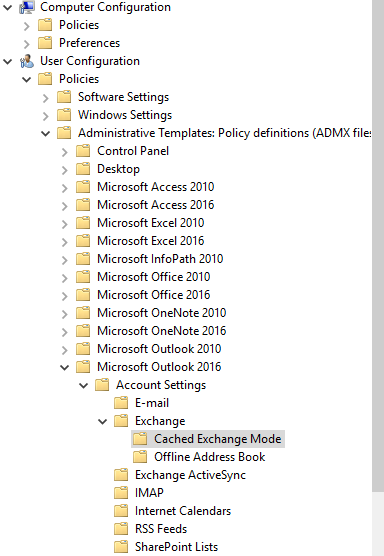Screen dimensions: 384x556
Task: Click the Offline Address Book folder icon
Action: (x=140, y=457)
